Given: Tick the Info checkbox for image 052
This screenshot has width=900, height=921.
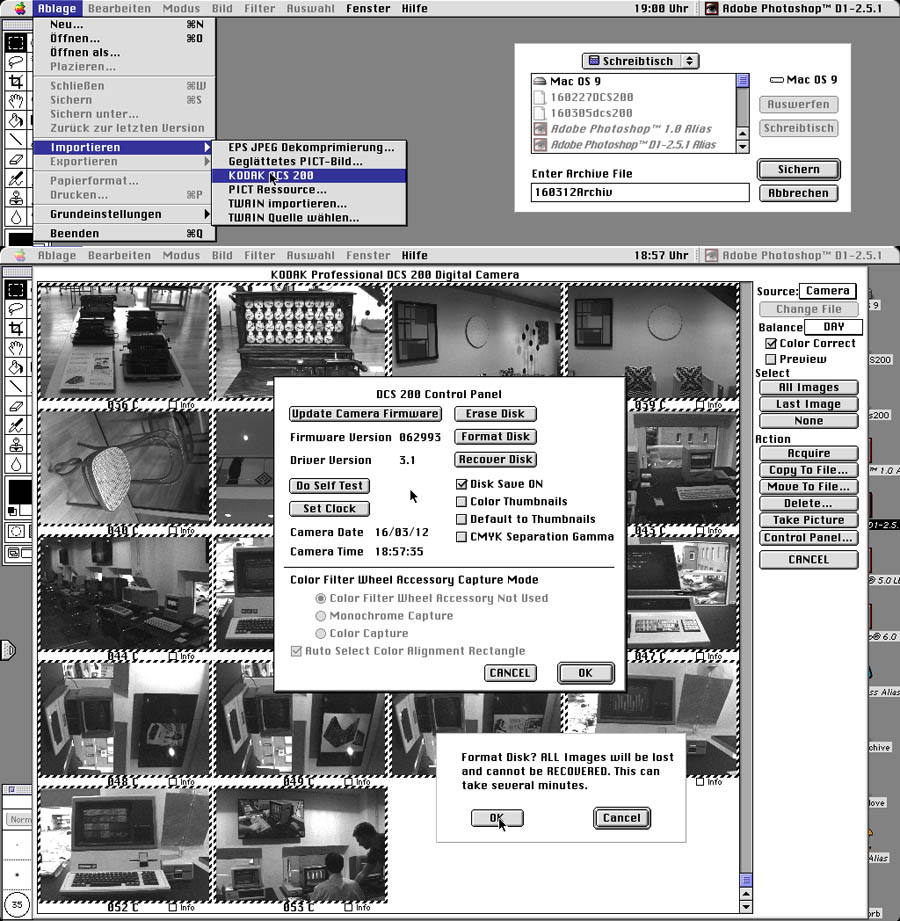Looking at the screenshot, I should (173, 907).
